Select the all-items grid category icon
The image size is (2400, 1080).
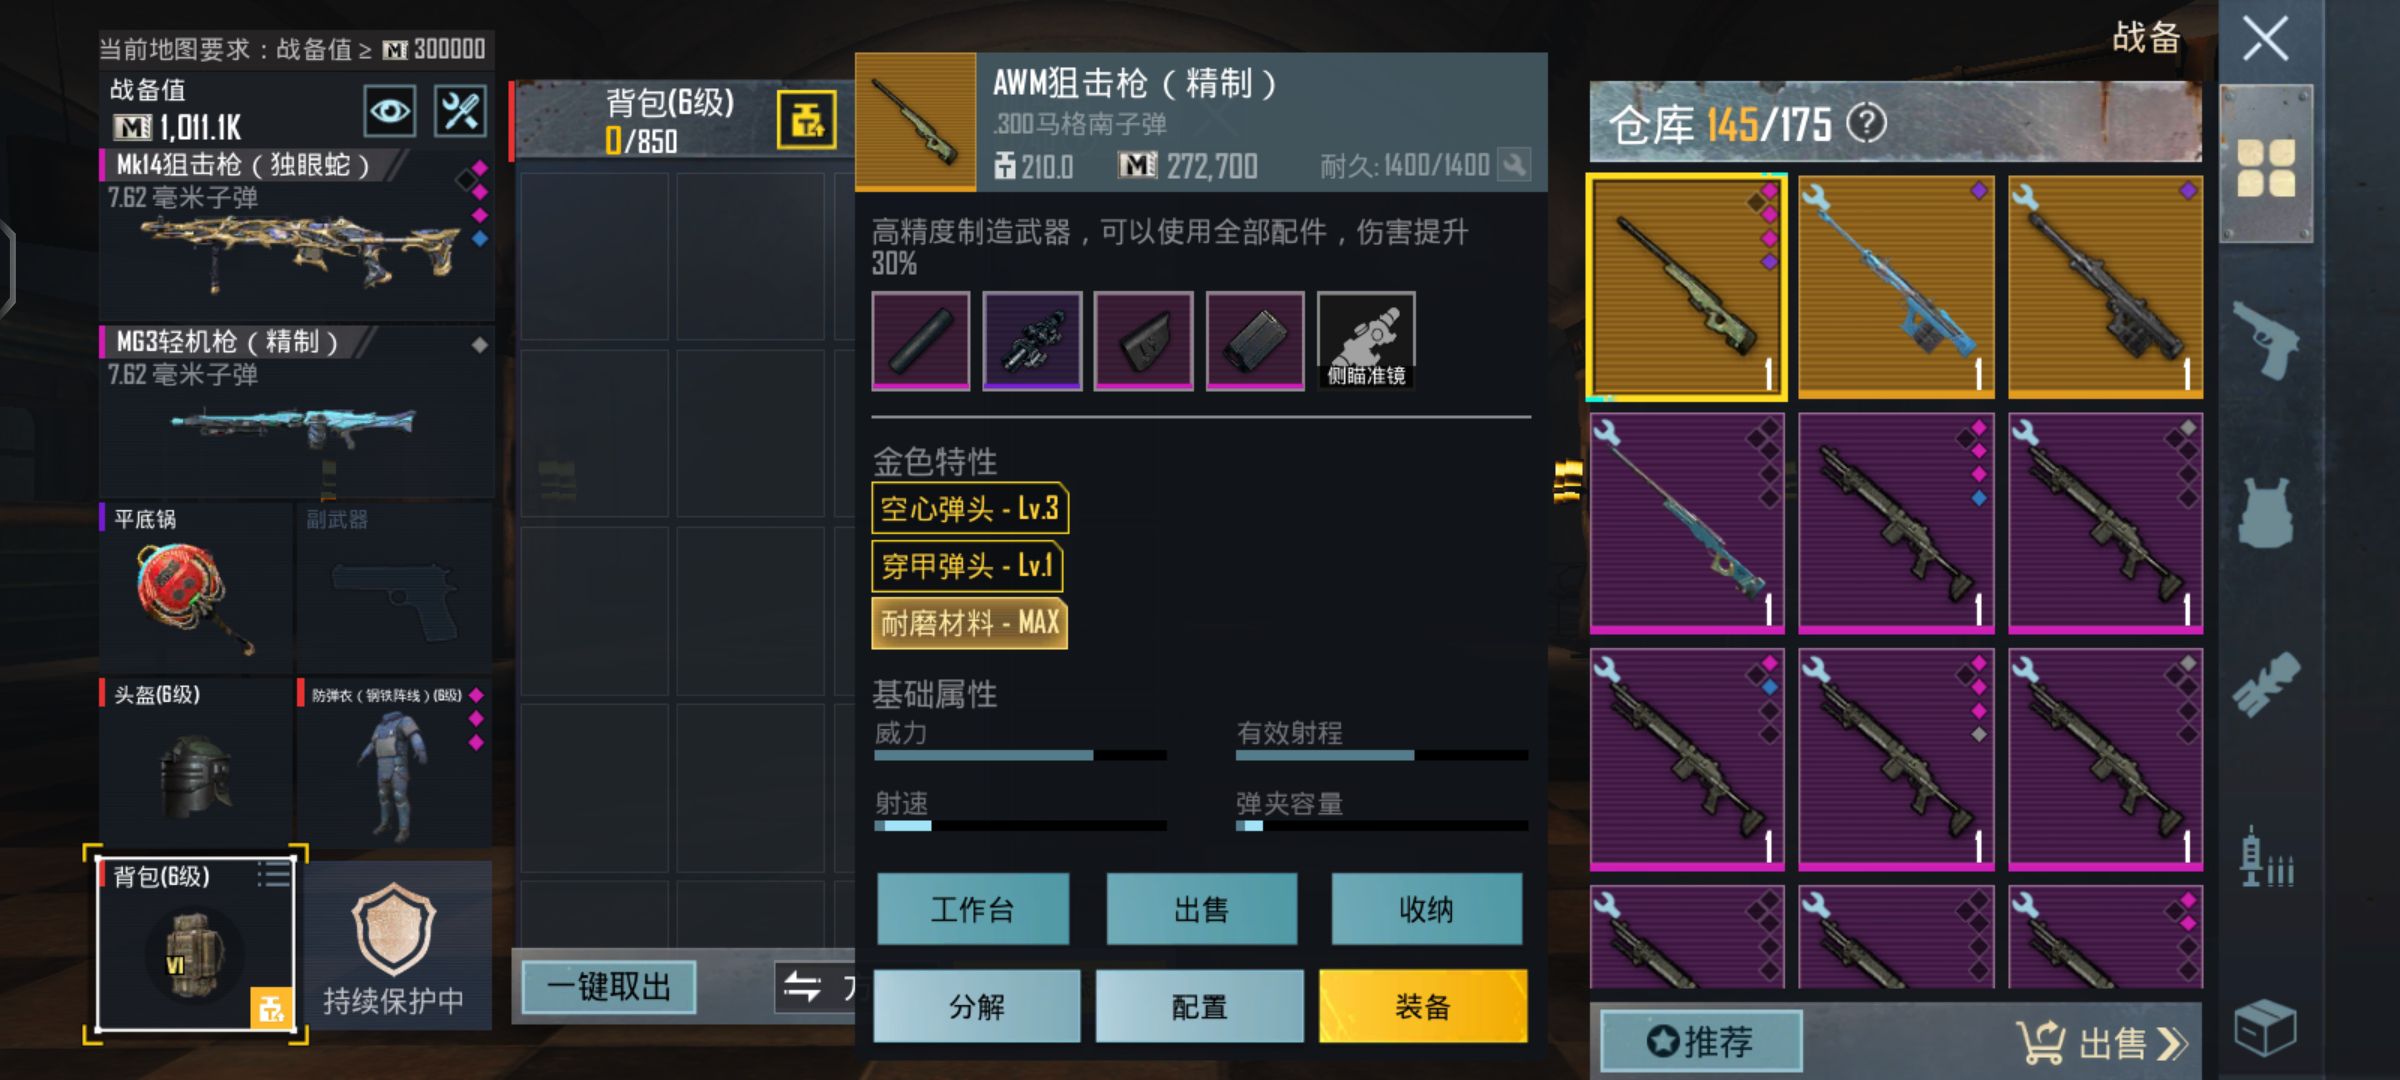click(x=2266, y=167)
